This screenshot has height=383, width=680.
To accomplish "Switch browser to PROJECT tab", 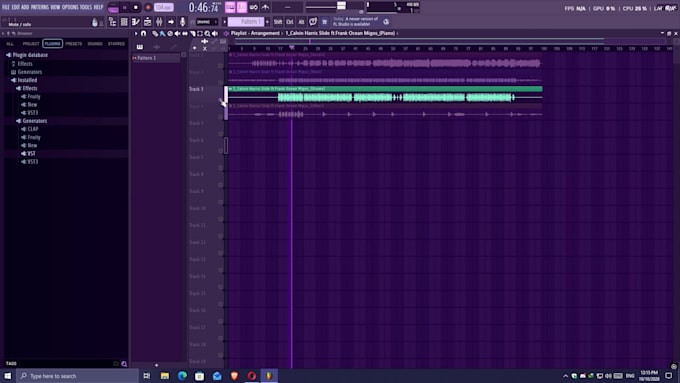I will pyautogui.click(x=31, y=44).
